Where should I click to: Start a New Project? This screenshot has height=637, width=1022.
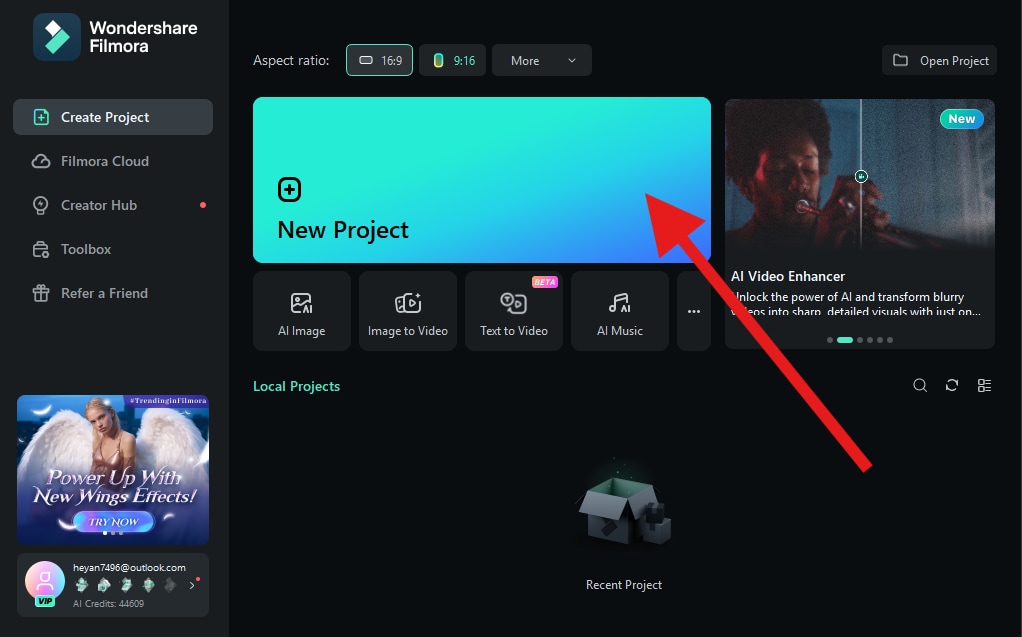pyautogui.click(x=482, y=180)
